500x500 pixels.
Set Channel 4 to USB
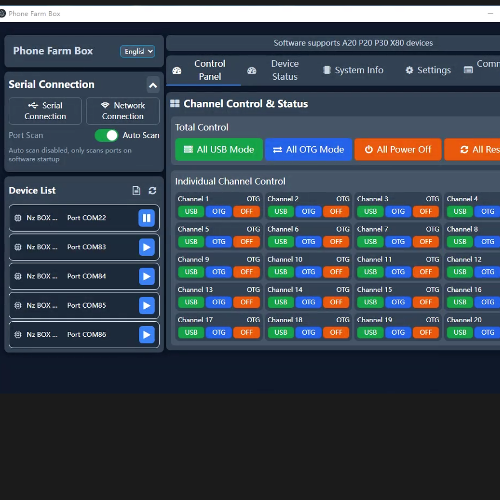[x=460, y=212]
